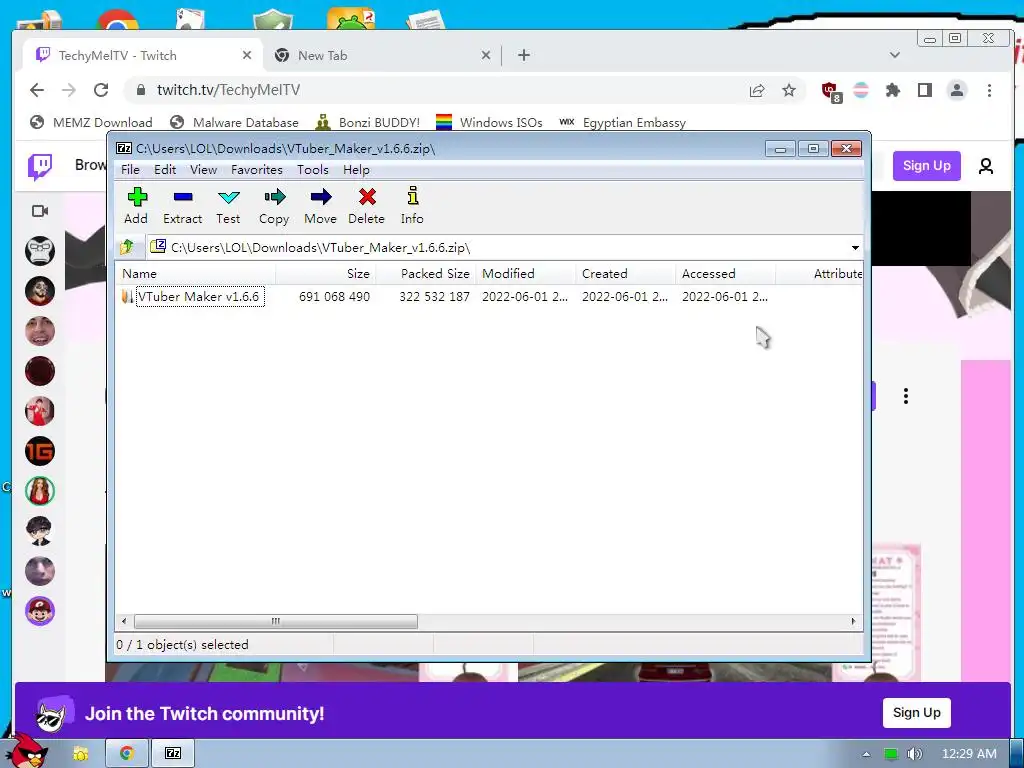Screen dimensions: 1024x768
Task: Open the Windows ISOs bookmark
Action: 489,122
